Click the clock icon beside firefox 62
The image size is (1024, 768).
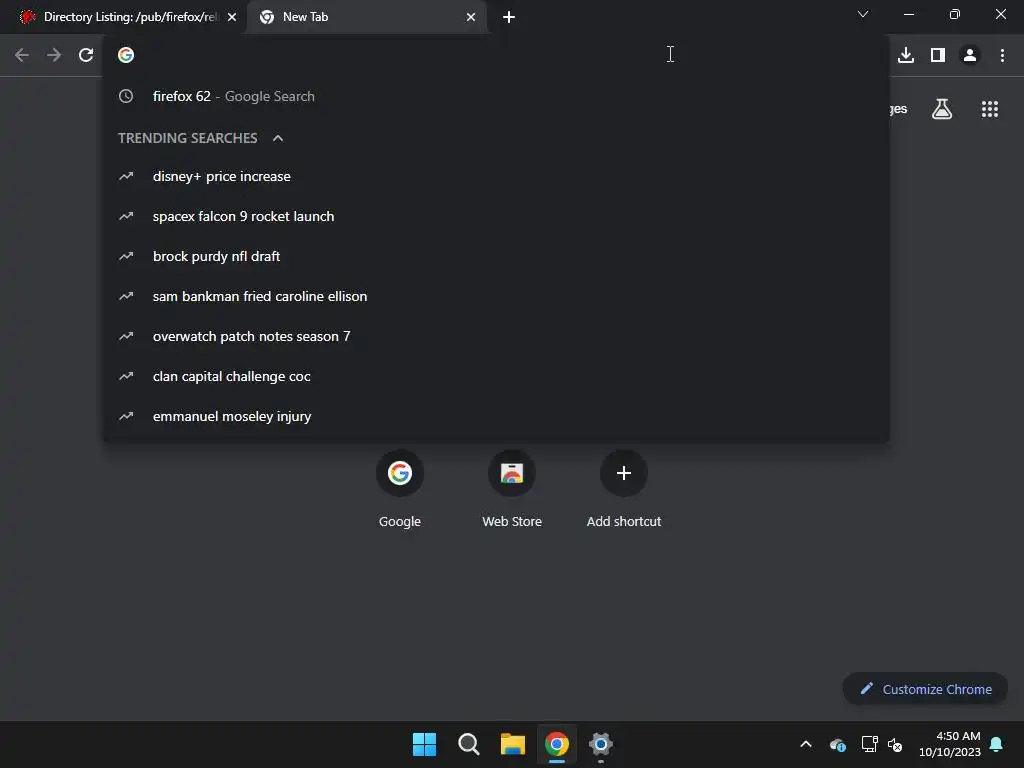point(126,96)
